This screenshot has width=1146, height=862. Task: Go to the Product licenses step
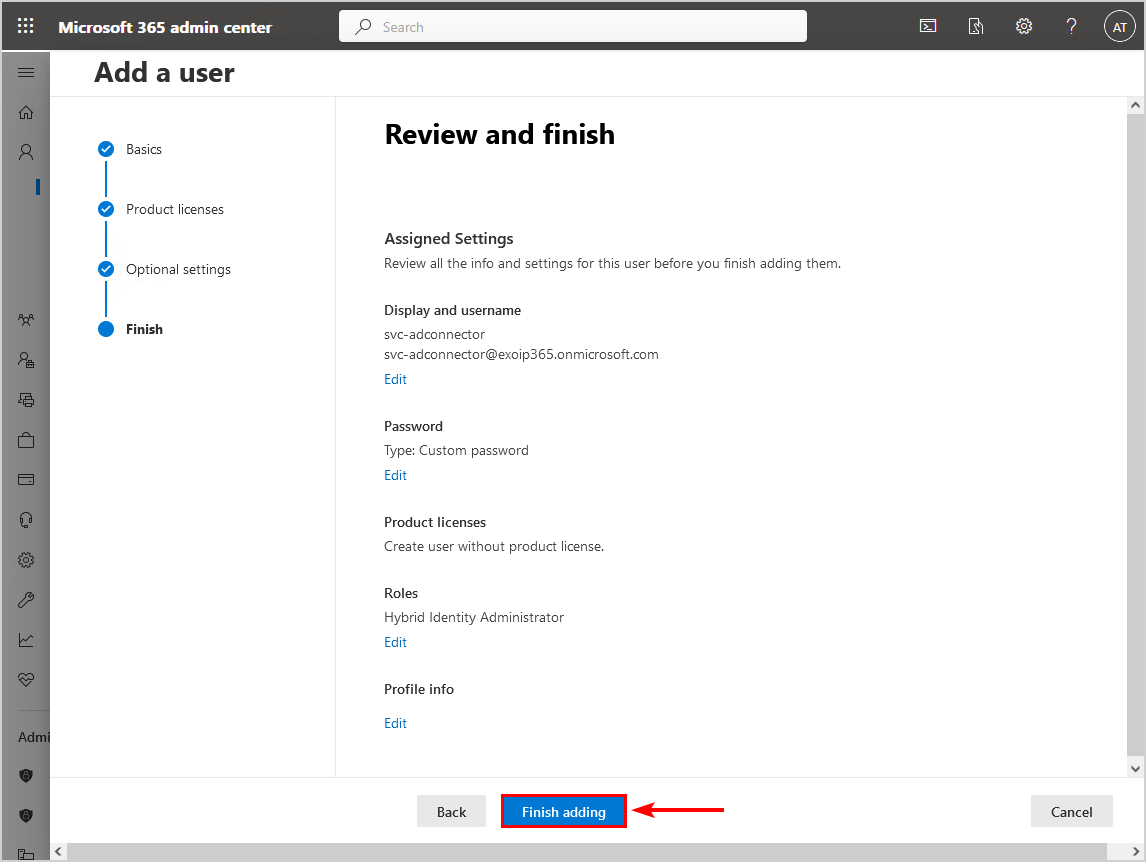point(174,209)
